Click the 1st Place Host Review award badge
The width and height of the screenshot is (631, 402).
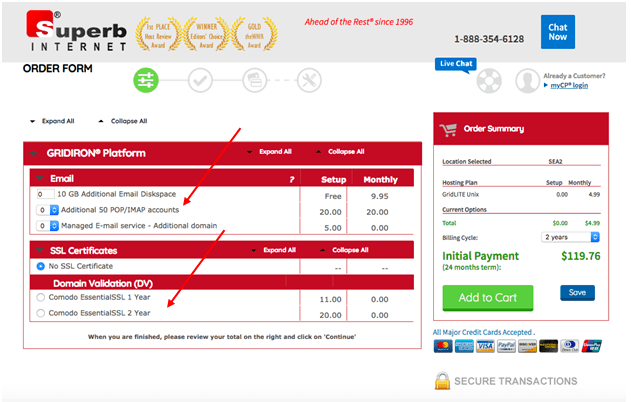[158, 34]
